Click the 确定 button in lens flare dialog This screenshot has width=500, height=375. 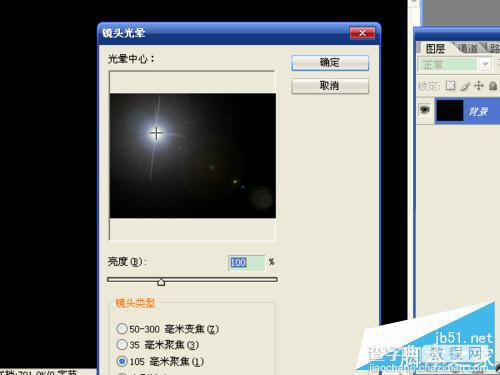(330, 63)
